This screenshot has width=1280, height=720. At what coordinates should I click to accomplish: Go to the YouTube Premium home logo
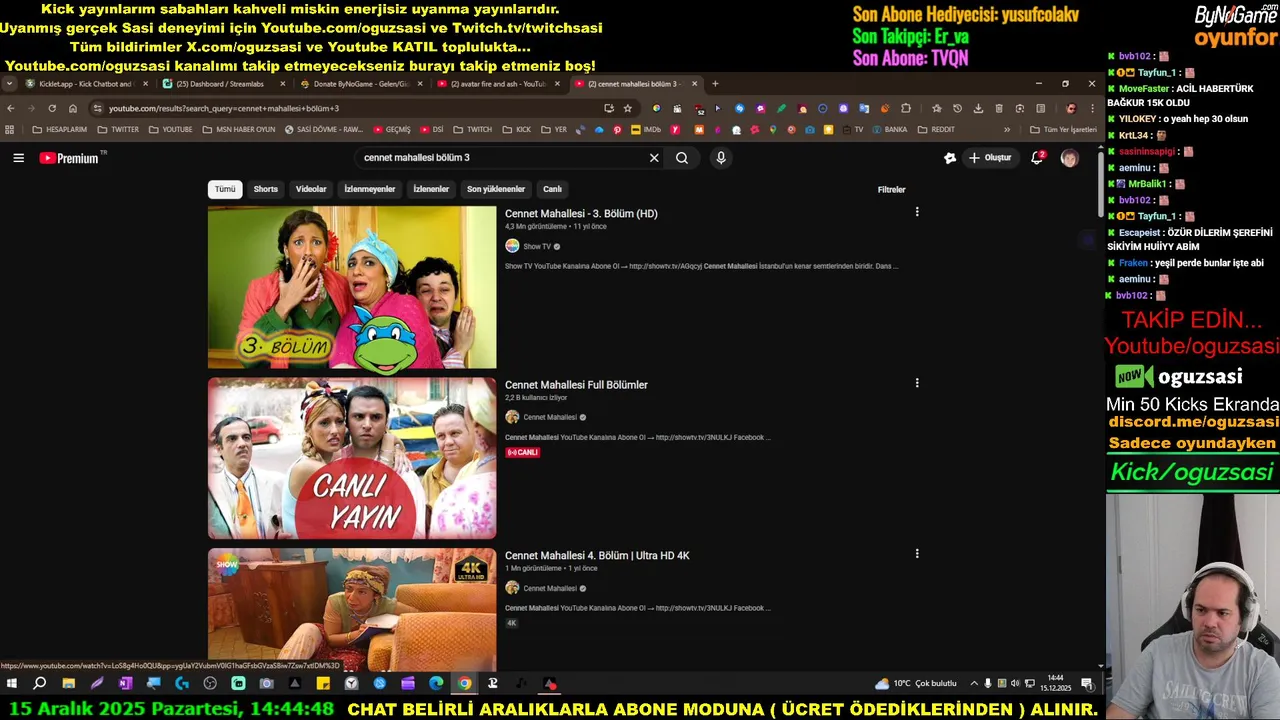tap(70, 158)
